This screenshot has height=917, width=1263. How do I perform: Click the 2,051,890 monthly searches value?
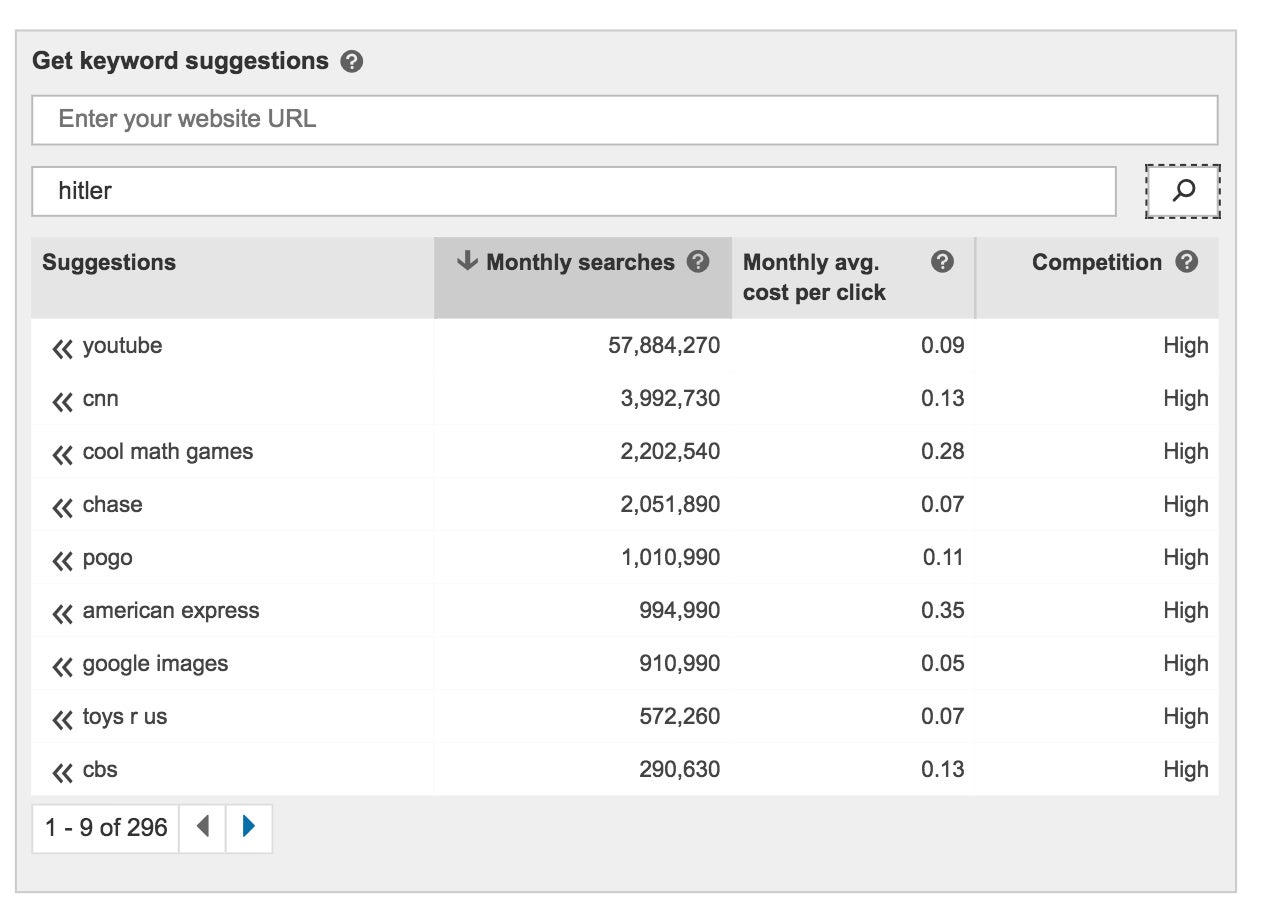670,505
